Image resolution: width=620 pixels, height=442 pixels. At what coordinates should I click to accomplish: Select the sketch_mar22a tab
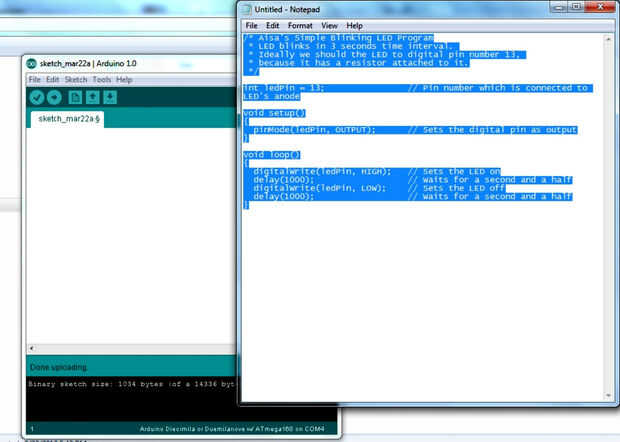pyautogui.click(x=68, y=119)
